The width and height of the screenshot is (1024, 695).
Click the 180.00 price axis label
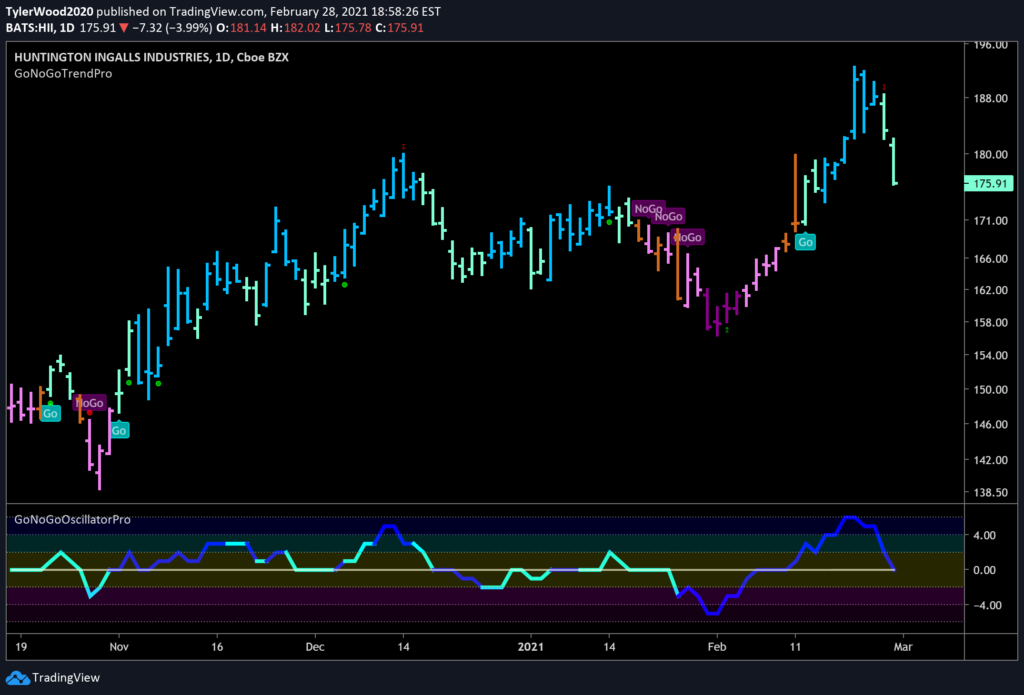click(993, 154)
